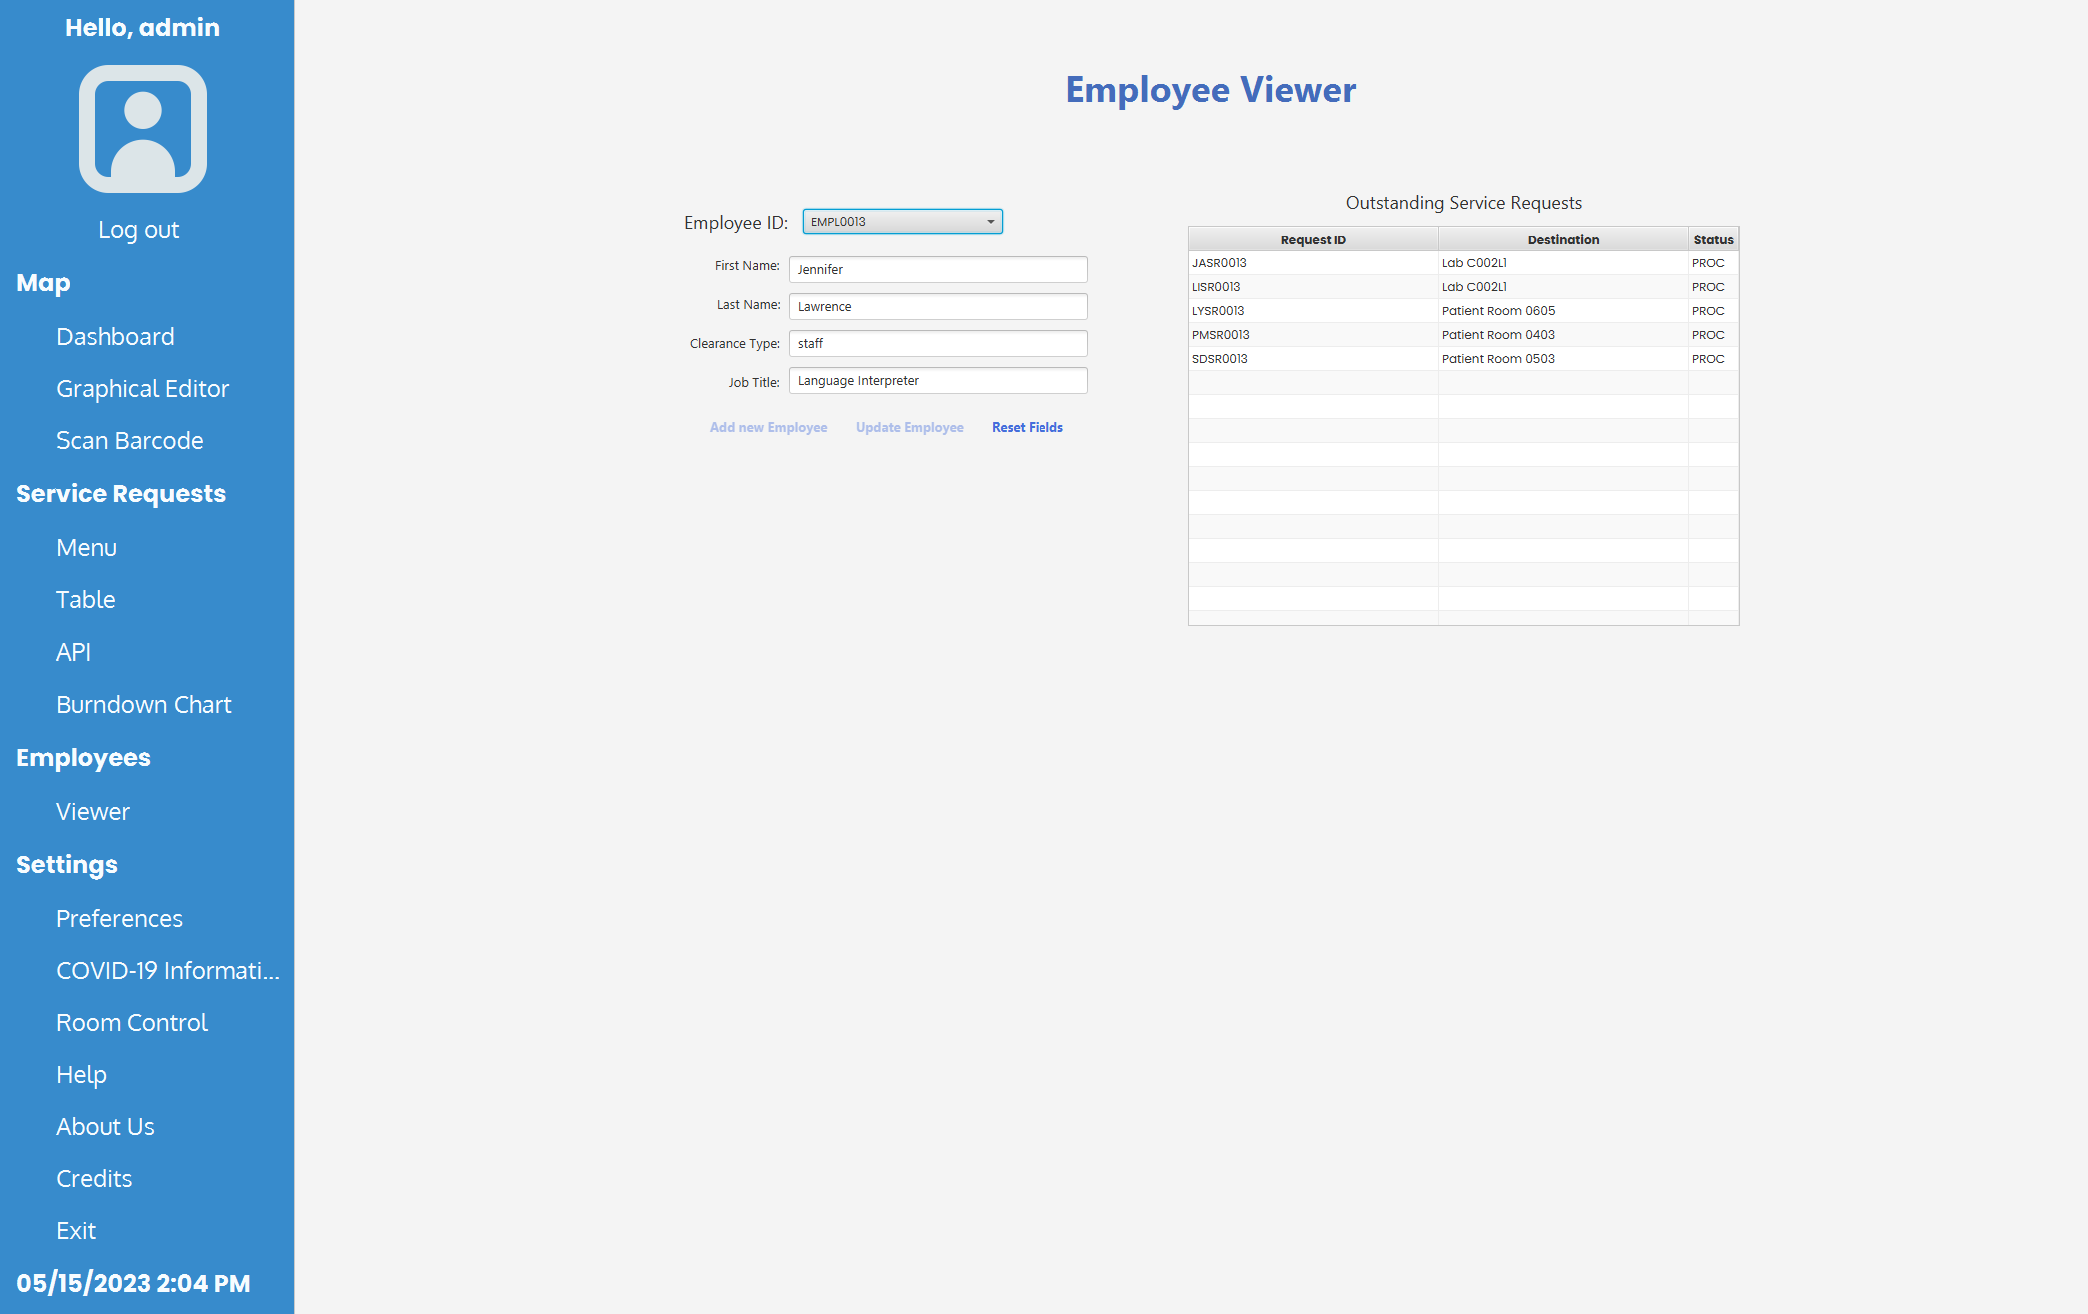This screenshot has width=2088, height=1314.
Task: Click the Log out link
Action: pyautogui.click(x=138, y=229)
